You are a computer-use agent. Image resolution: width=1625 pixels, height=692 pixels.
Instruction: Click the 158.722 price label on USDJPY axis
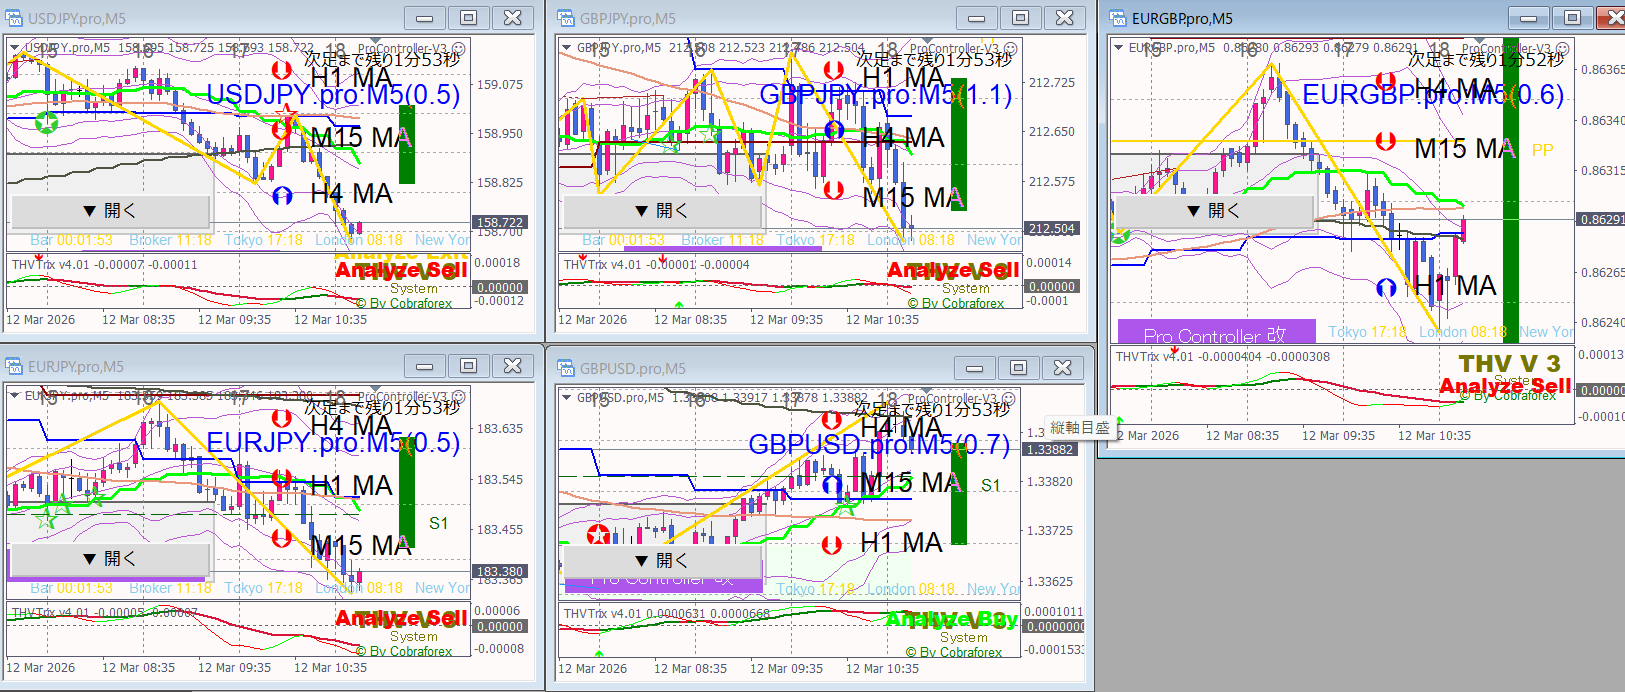tap(499, 223)
